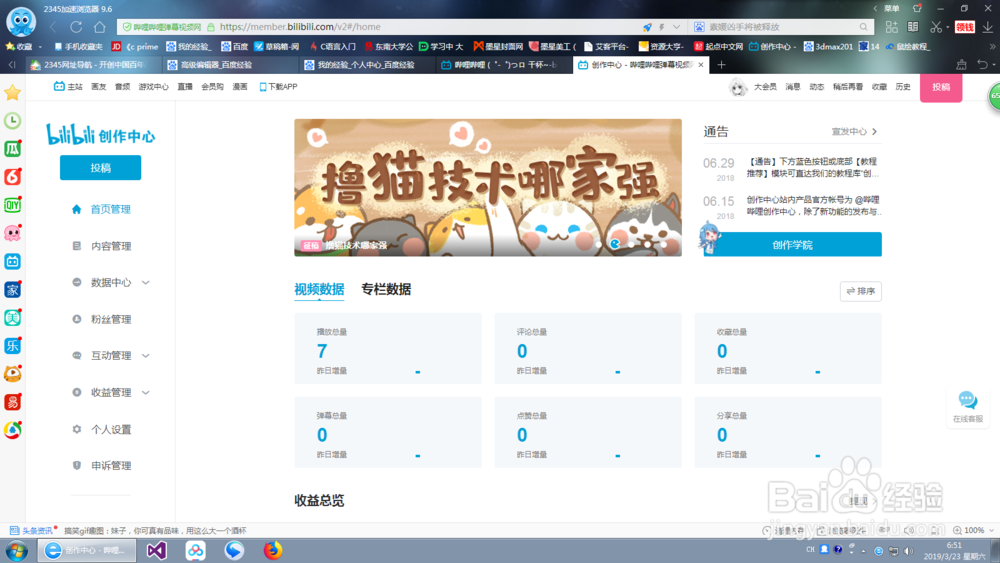
Task: Open the 下载APP link
Action: click(x=278, y=87)
